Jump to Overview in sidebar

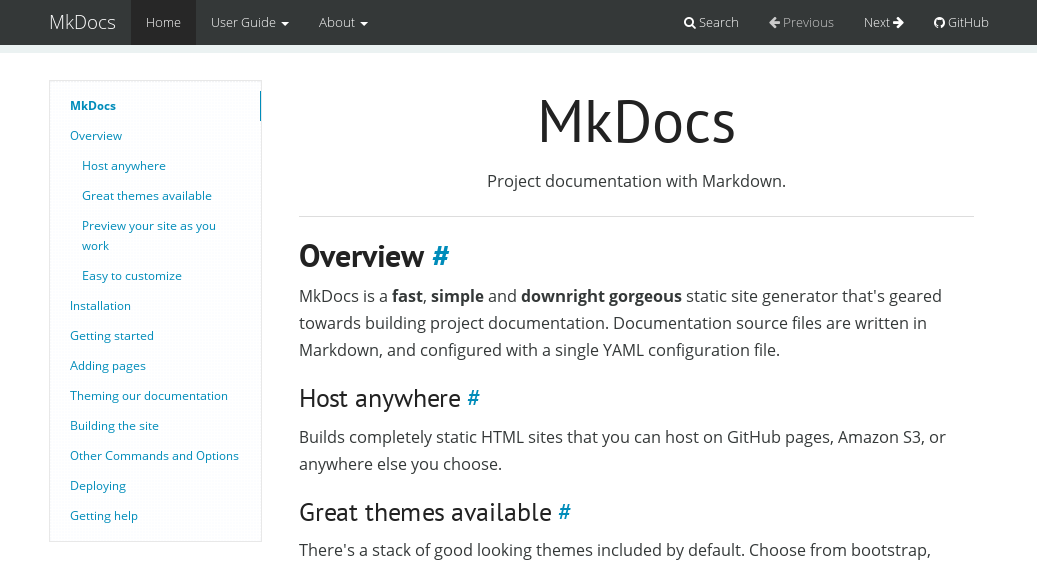pos(96,136)
